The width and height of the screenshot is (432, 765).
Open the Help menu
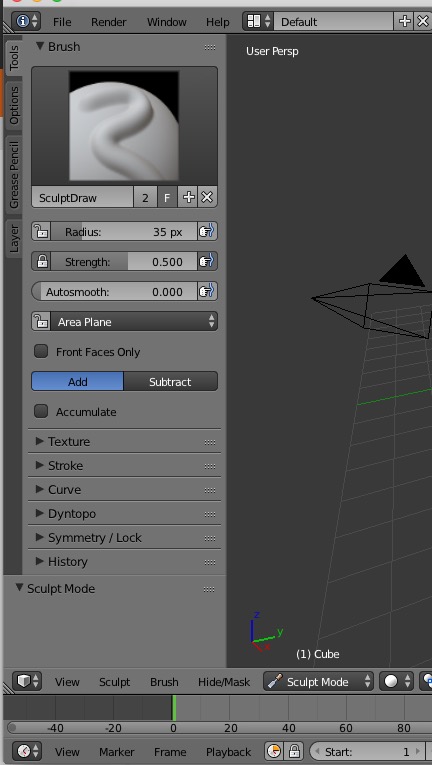pos(217,22)
